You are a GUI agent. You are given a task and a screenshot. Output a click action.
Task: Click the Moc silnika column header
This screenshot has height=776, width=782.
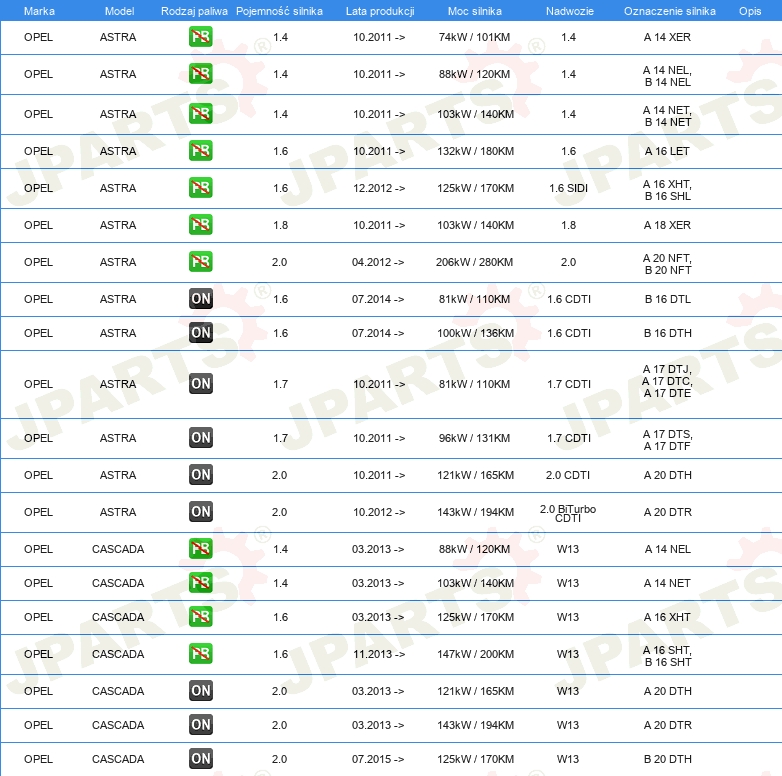point(475,10)
